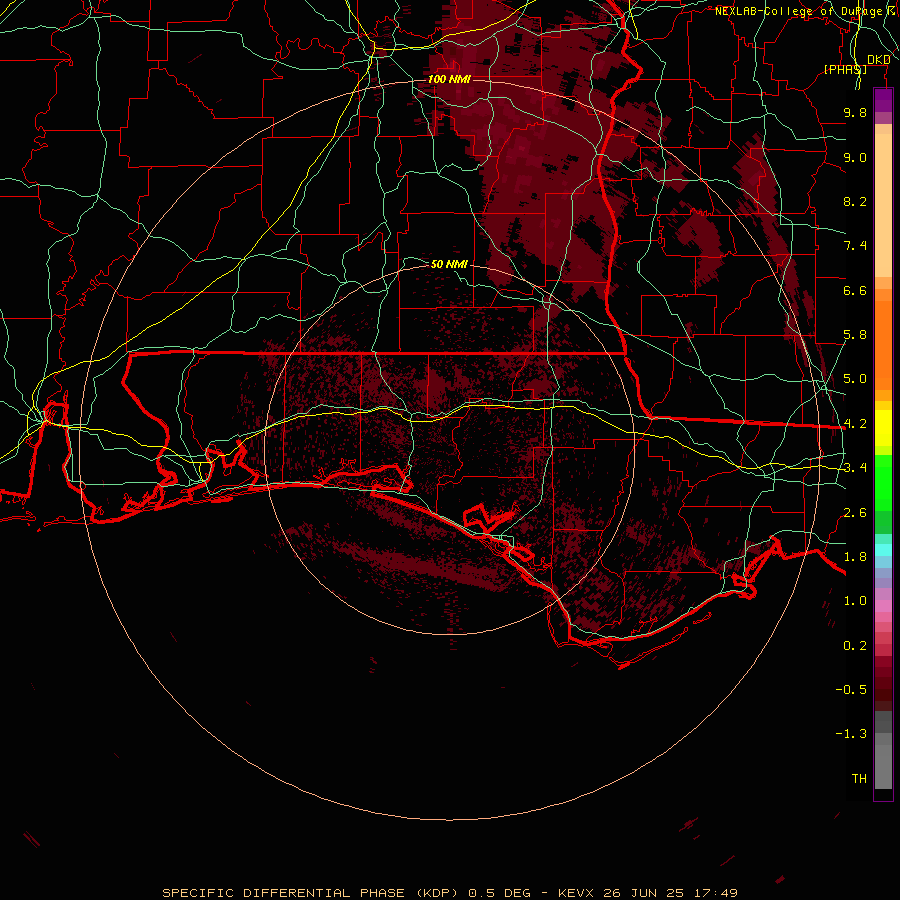Screen dimensions: 900x900
Task: Click the TH threshold label
Action: click(859, 779)
